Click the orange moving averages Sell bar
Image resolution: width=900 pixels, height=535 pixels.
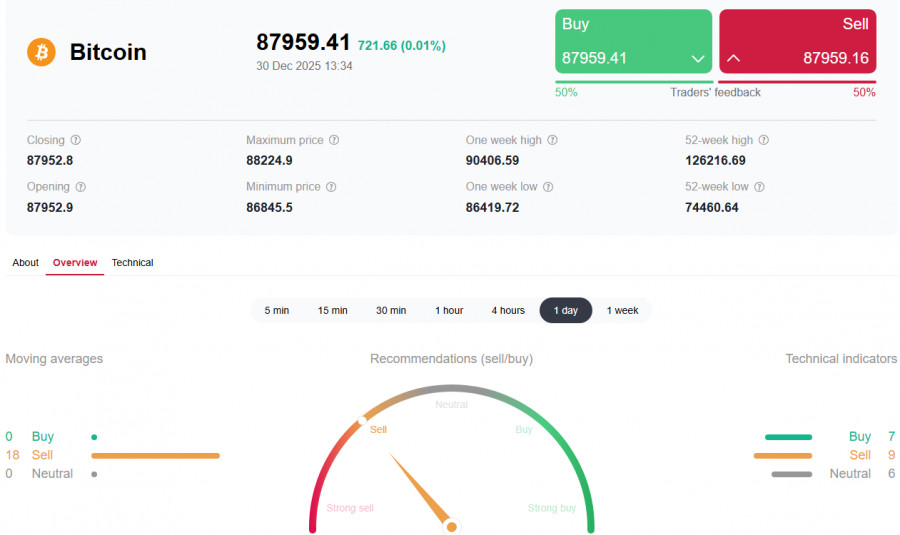click(156, 456)
